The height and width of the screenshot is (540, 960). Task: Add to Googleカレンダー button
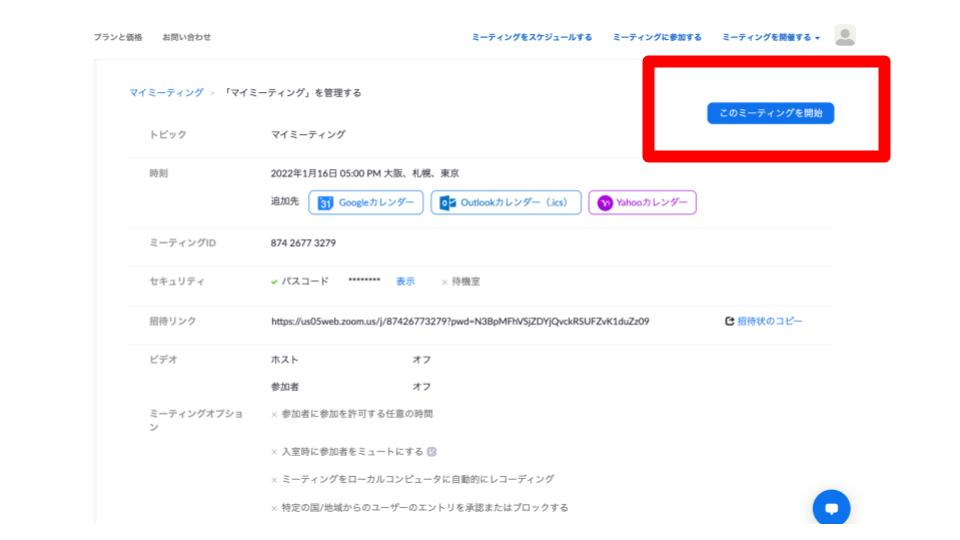pos(366,203)
